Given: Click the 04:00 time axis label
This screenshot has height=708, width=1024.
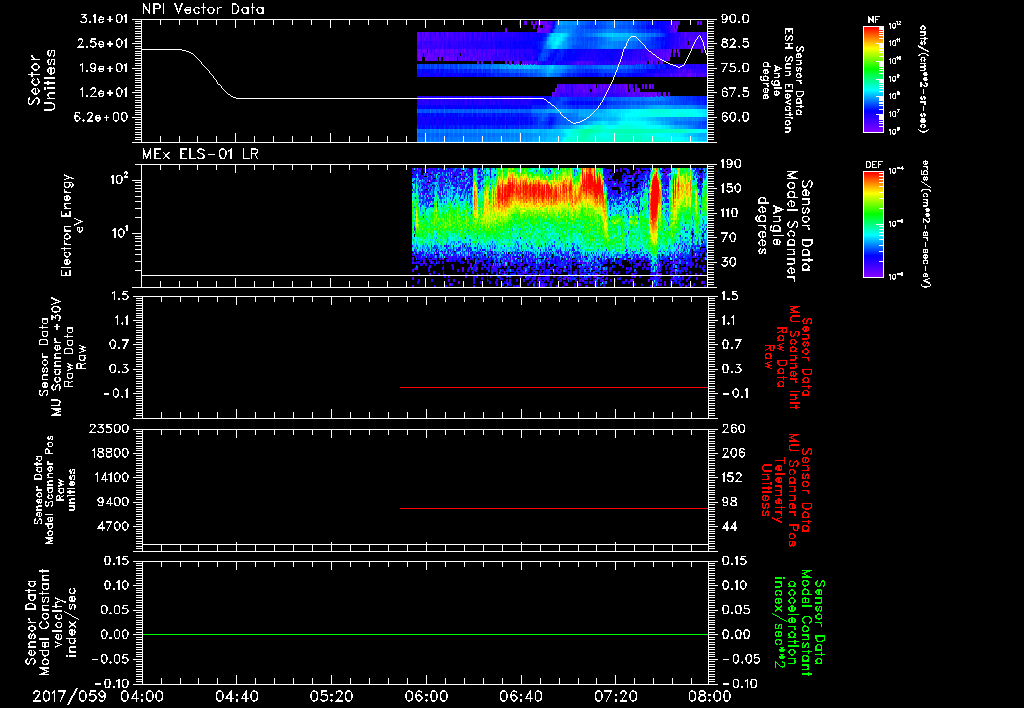Looking at the screenshot, I should click(141, 696).
